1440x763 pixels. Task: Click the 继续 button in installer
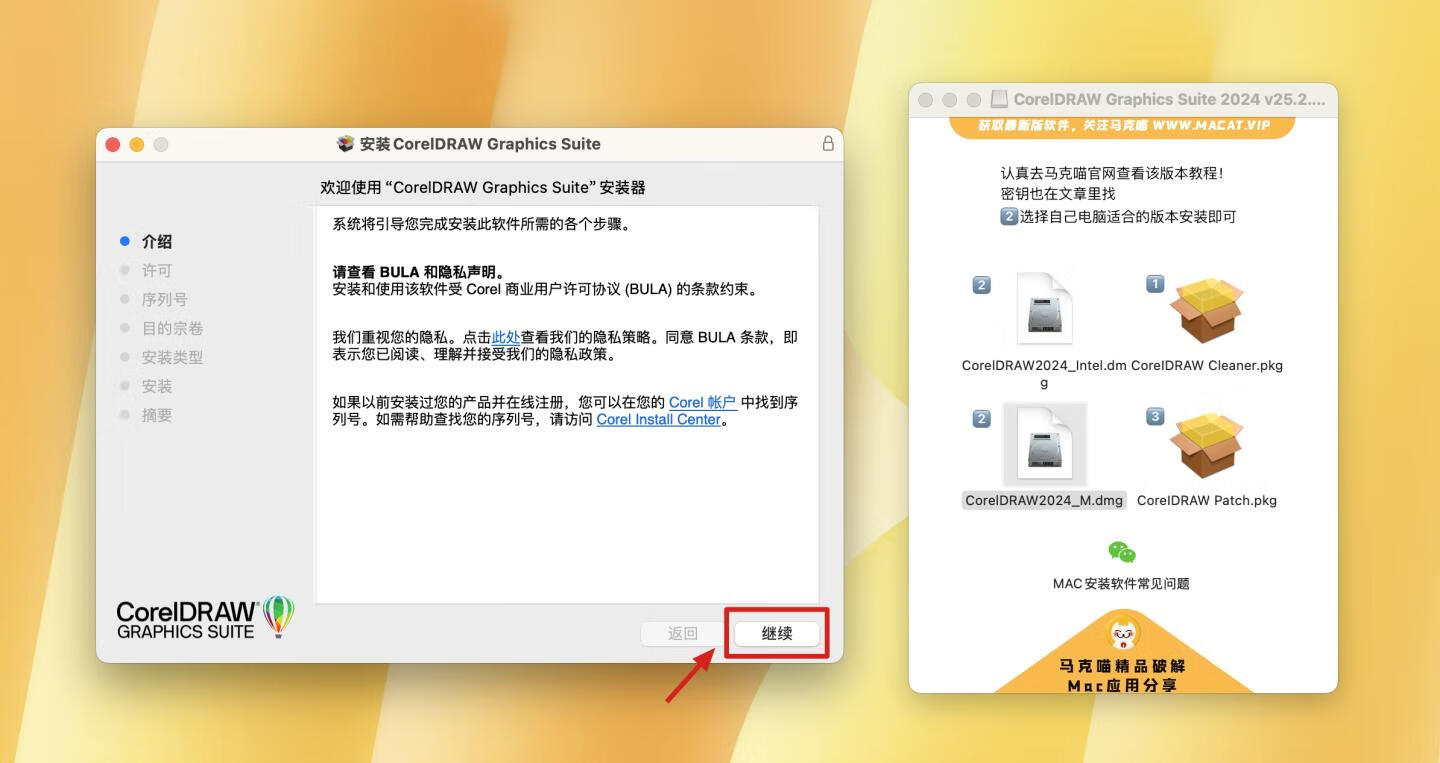(777, 633)
